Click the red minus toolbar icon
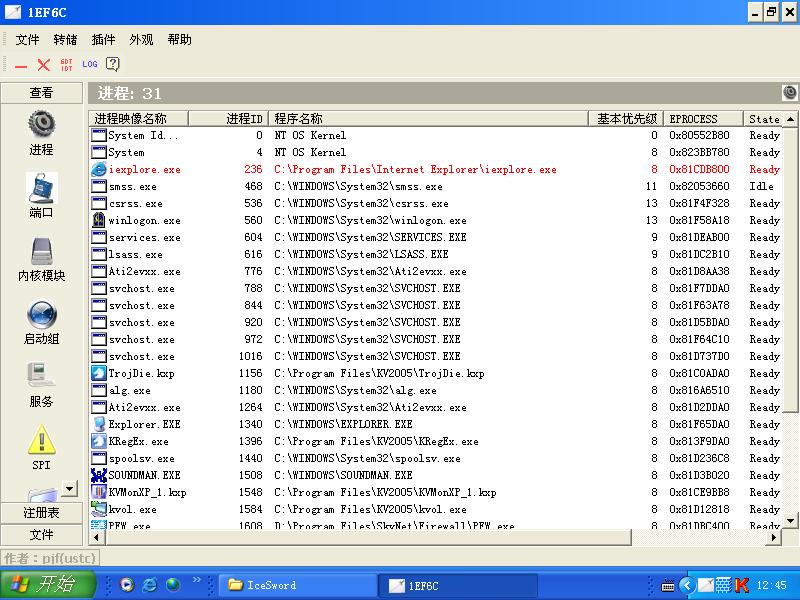Image resolution: width=800 pixels, height=600 pixels. [x=21, y=66]
